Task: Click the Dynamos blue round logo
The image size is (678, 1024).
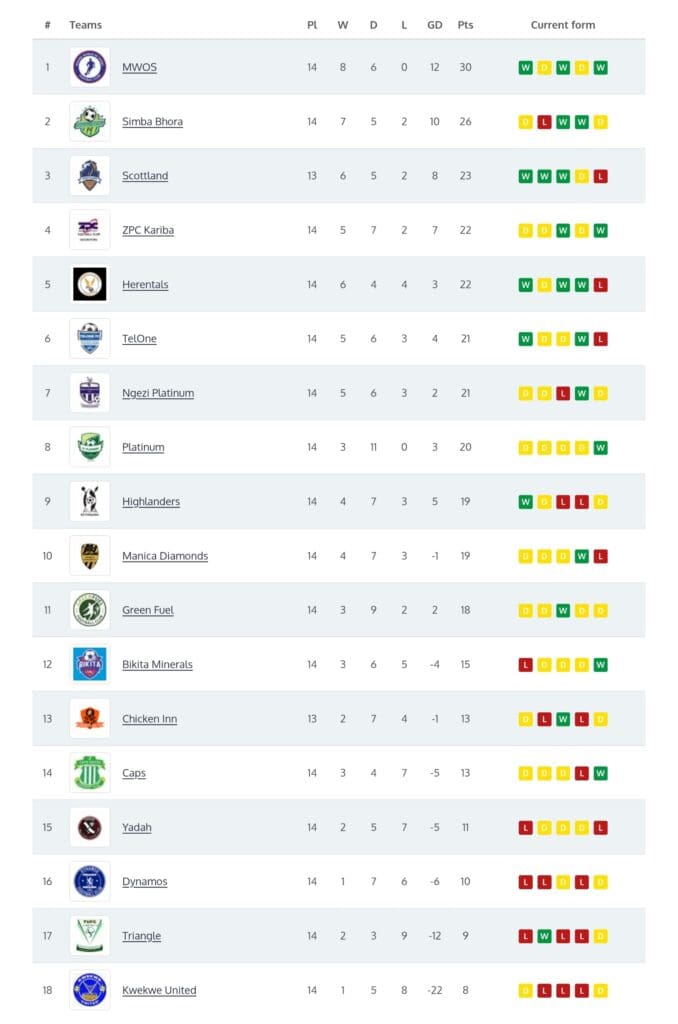Action: (x=89, y=882)
